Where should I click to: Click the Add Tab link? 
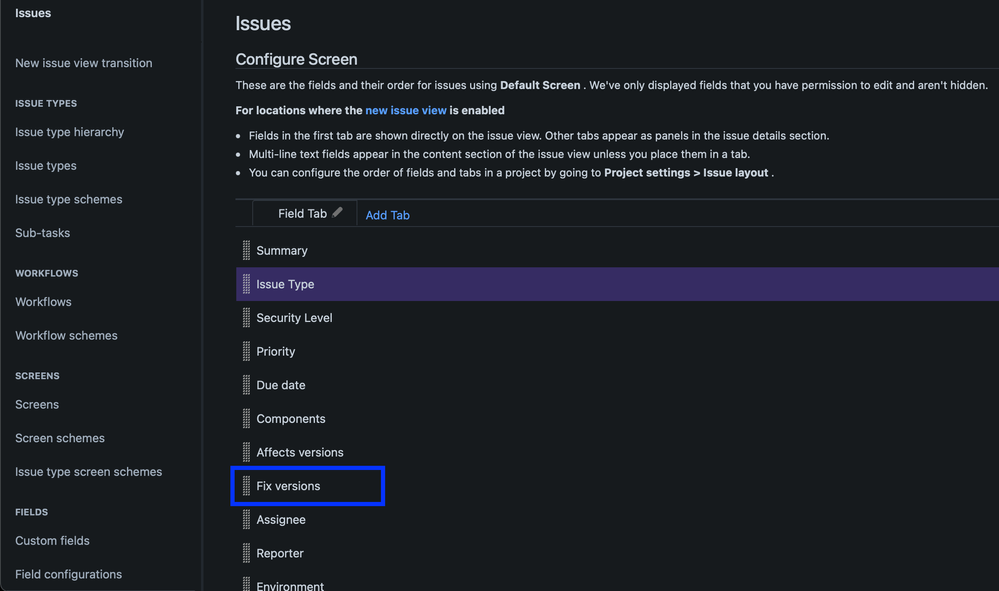point(387,215)
